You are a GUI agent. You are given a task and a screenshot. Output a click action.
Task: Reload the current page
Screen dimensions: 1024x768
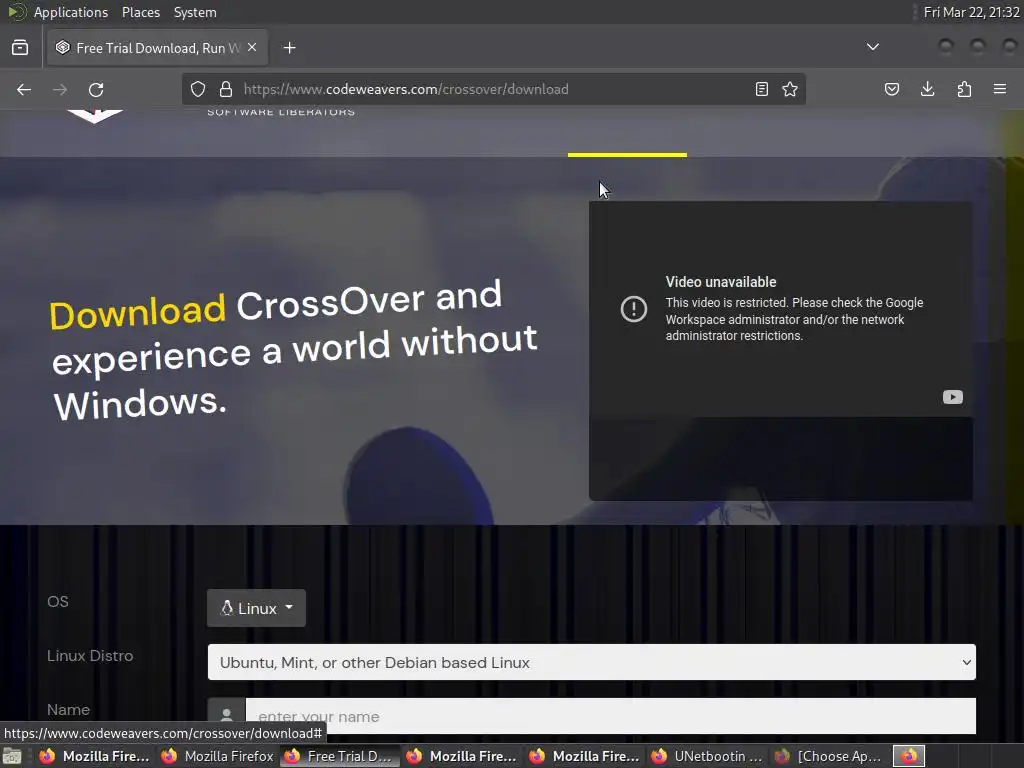[x=96, y=89]
